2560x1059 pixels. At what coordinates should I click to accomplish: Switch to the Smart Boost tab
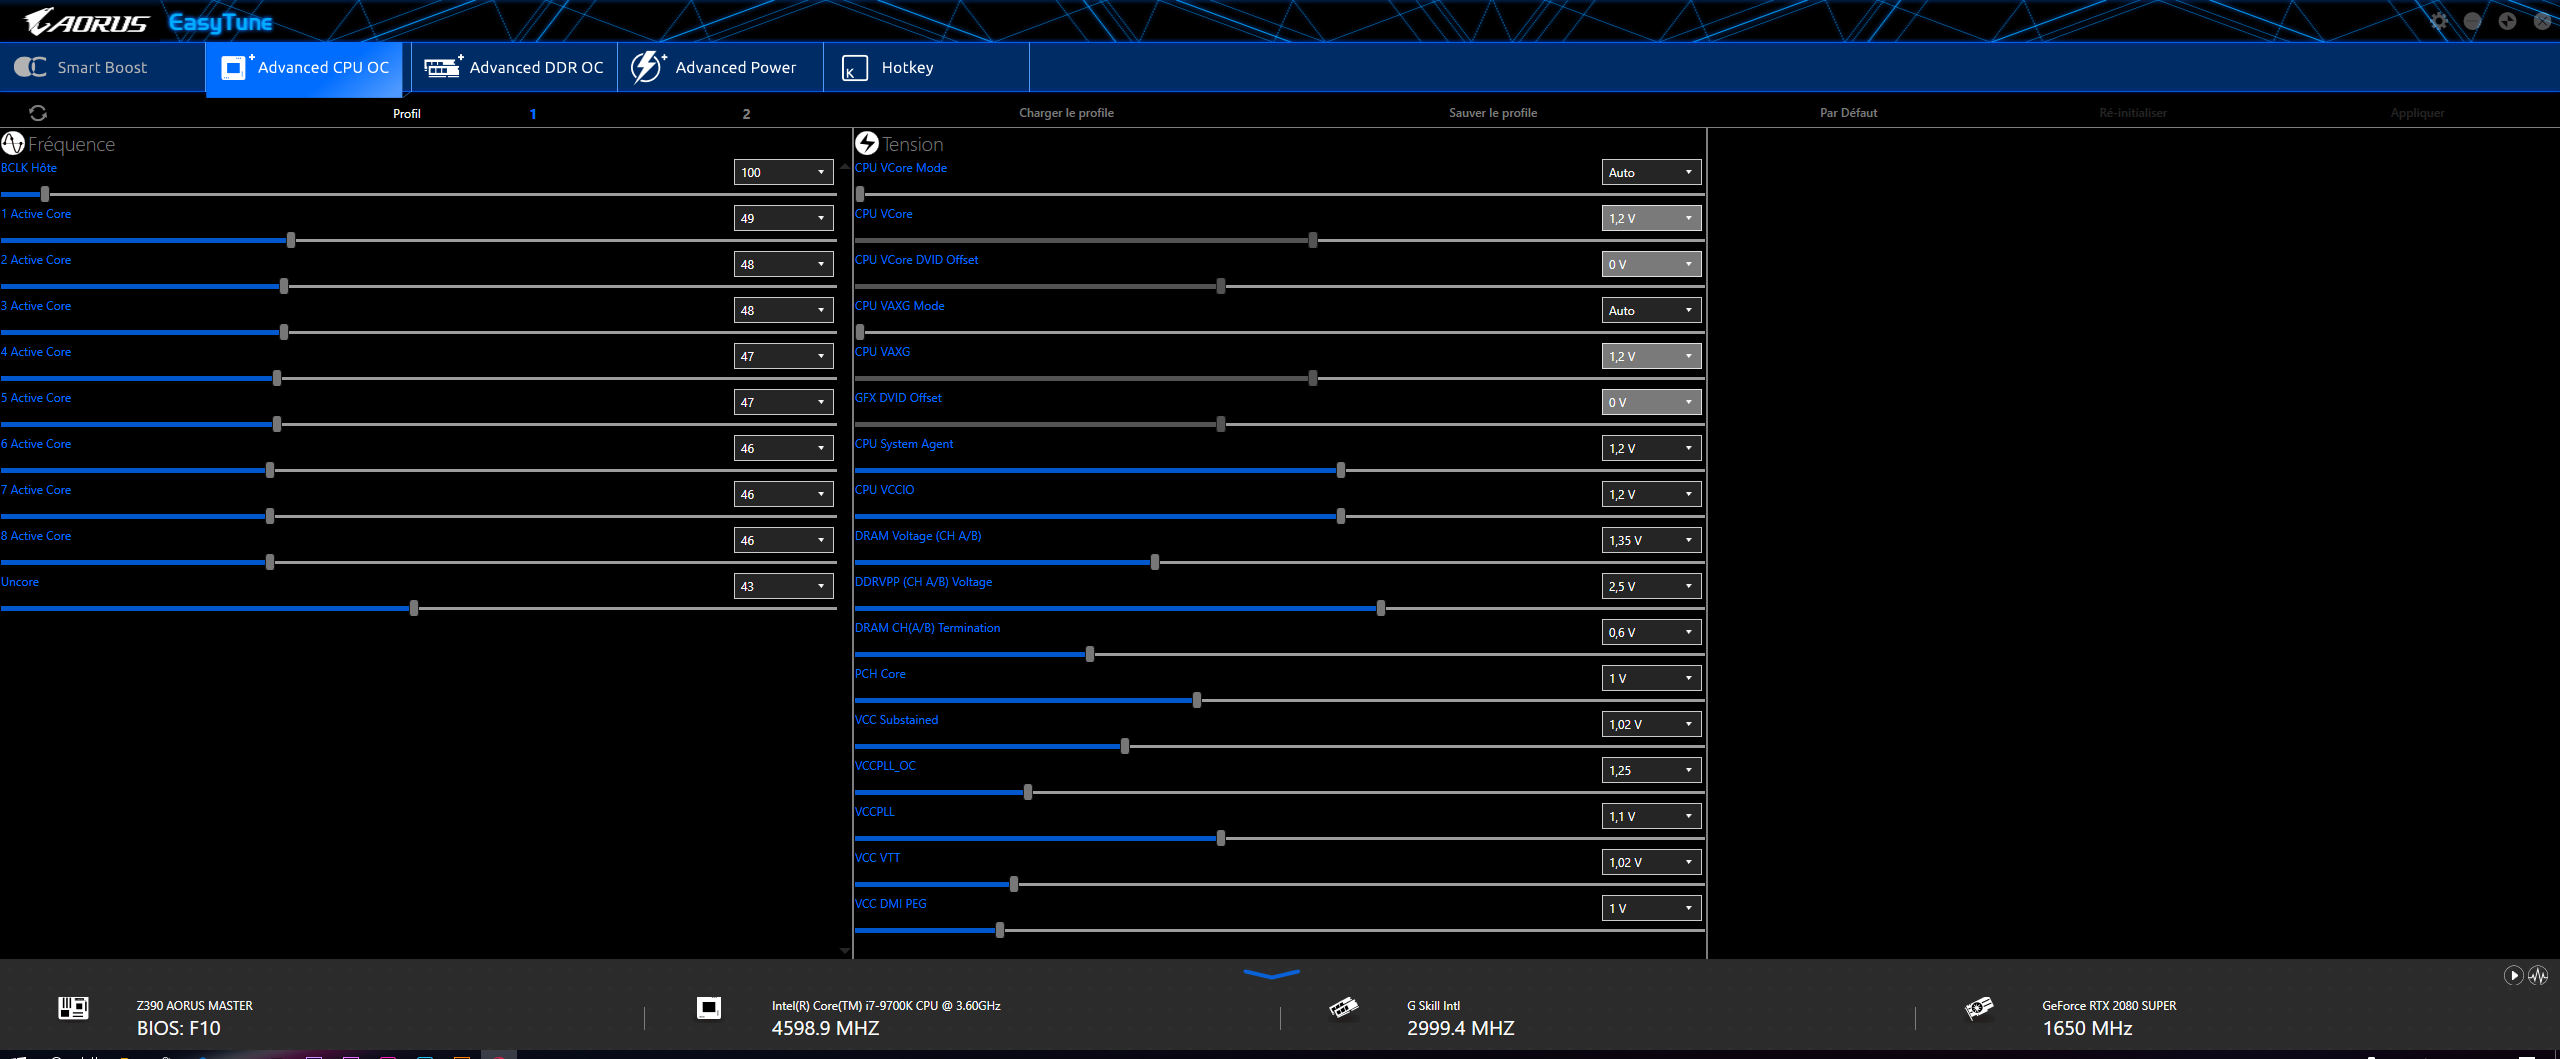[103, 67]
